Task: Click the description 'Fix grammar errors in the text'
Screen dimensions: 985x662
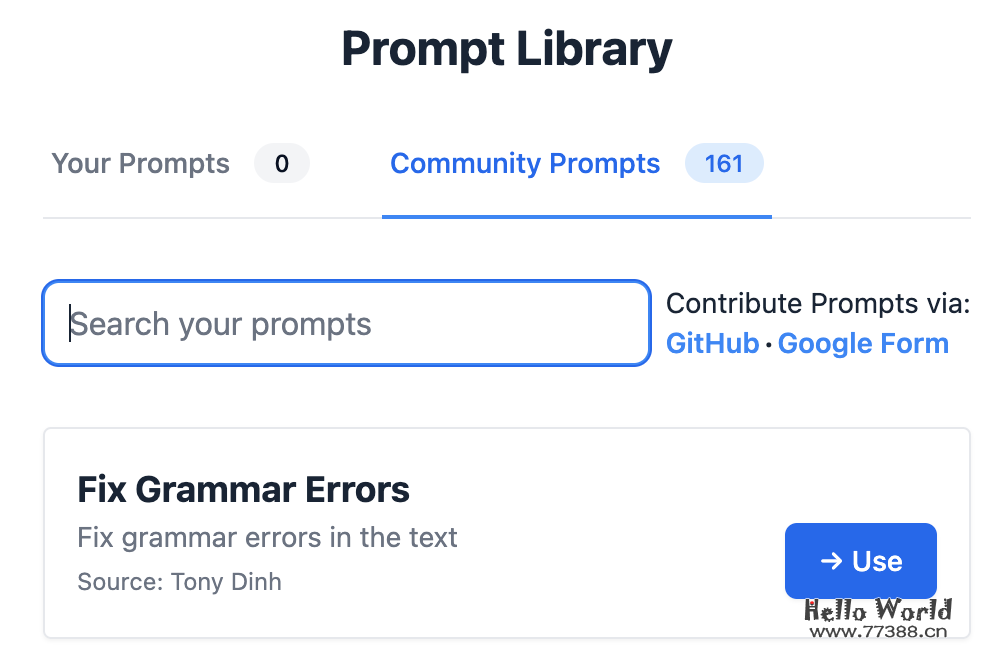Action: [x=267, y=537]
